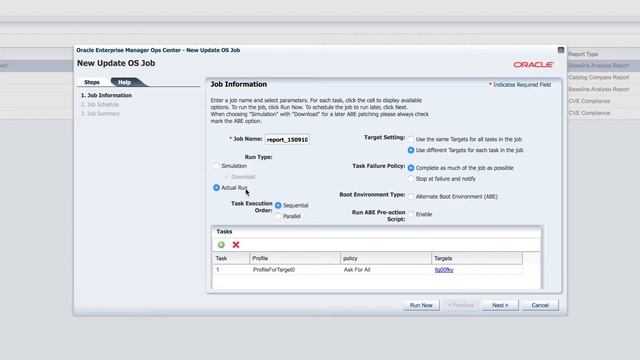This screenshot has width=640, height=360.
Task: Cancel the New Update OS Job
Action: 540,305
